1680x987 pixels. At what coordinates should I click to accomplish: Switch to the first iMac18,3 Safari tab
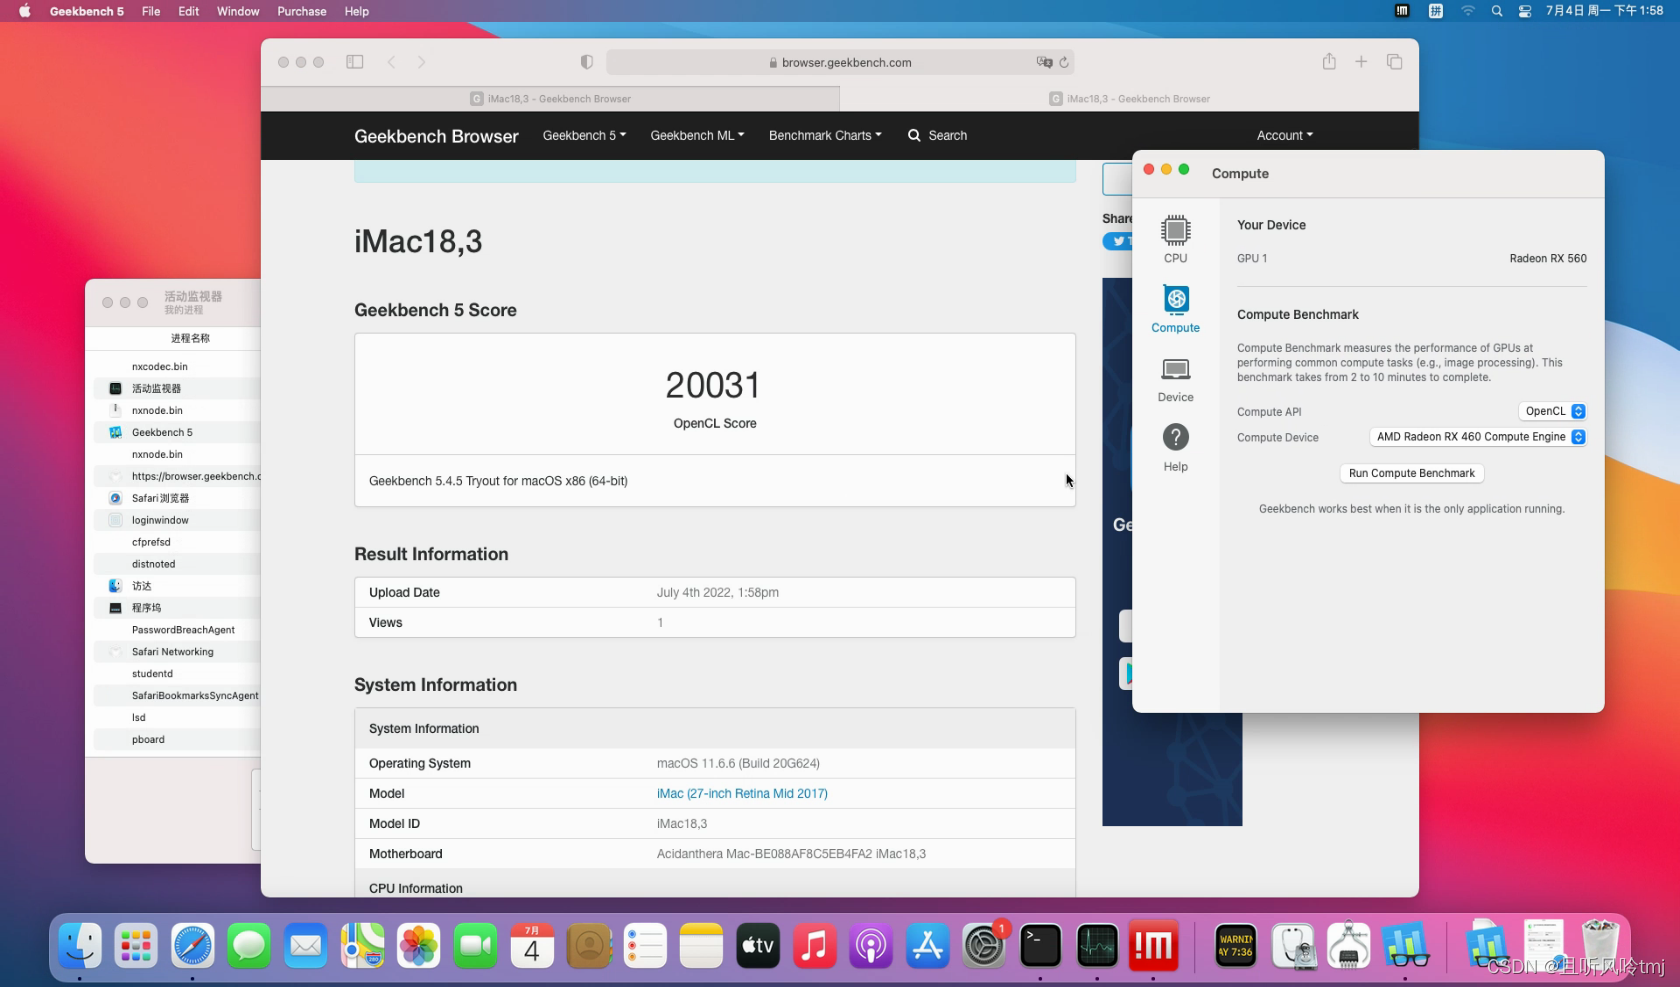(x=550, y=98)
